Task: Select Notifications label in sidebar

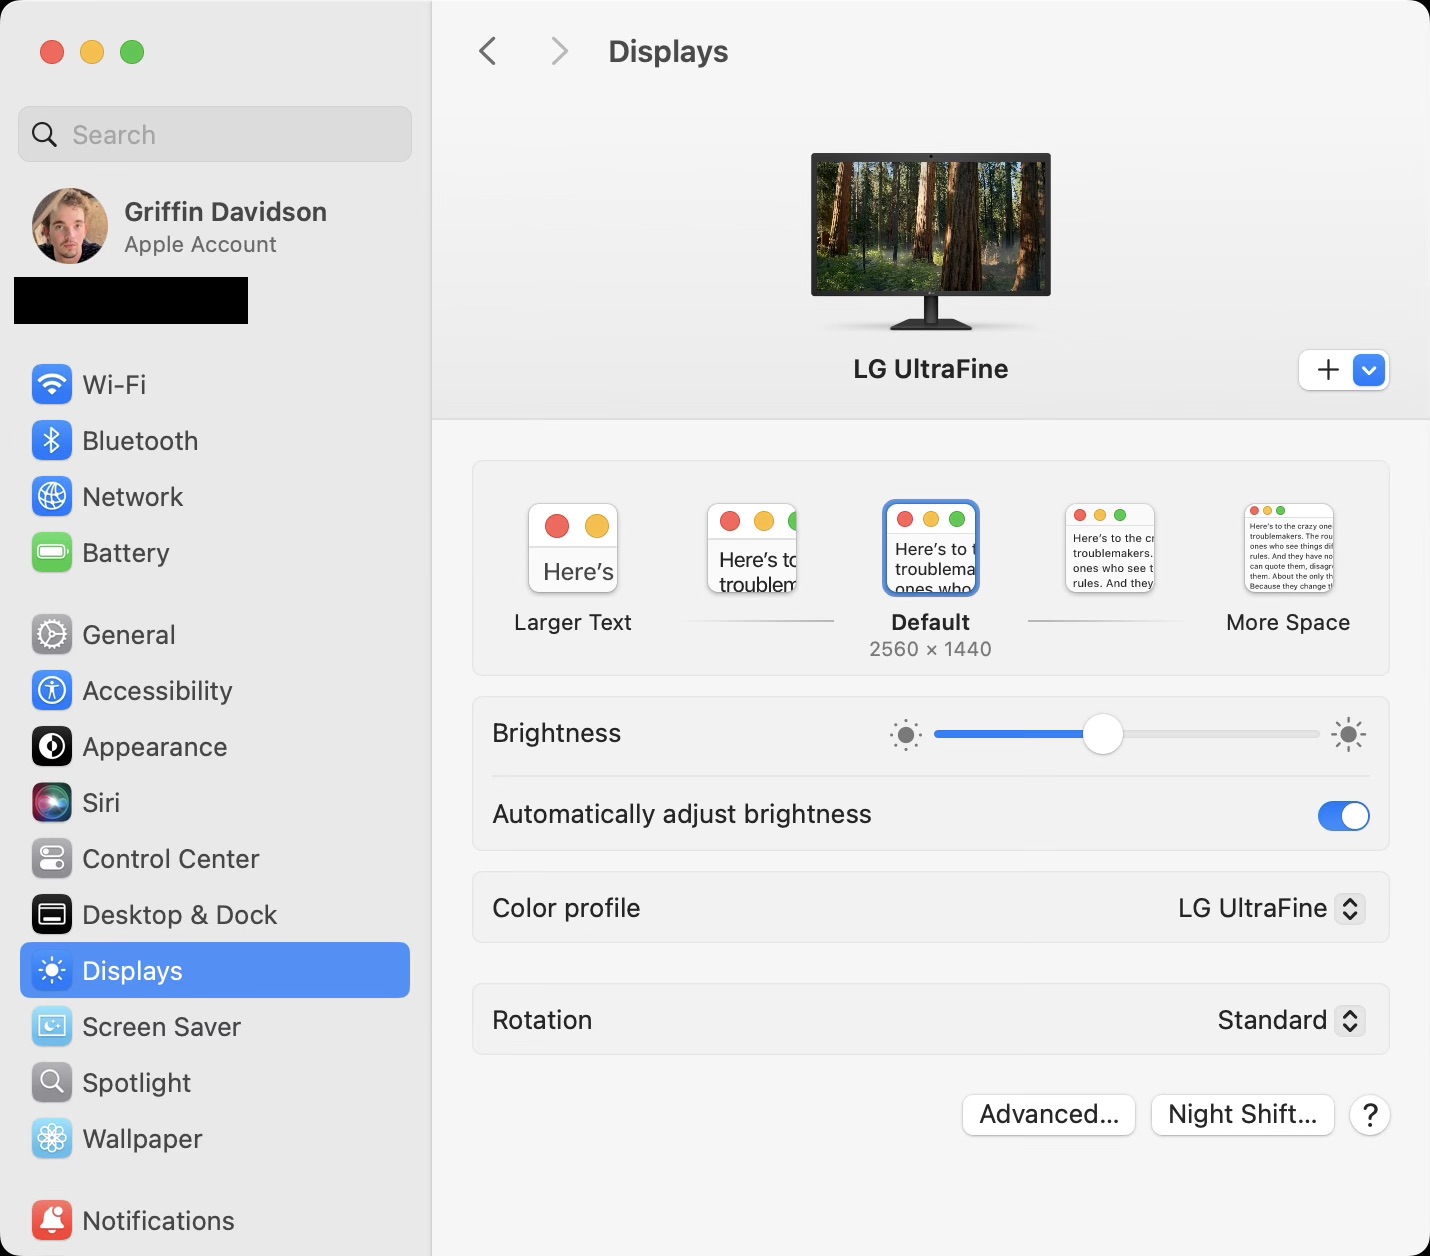Action: point(159,1221)
